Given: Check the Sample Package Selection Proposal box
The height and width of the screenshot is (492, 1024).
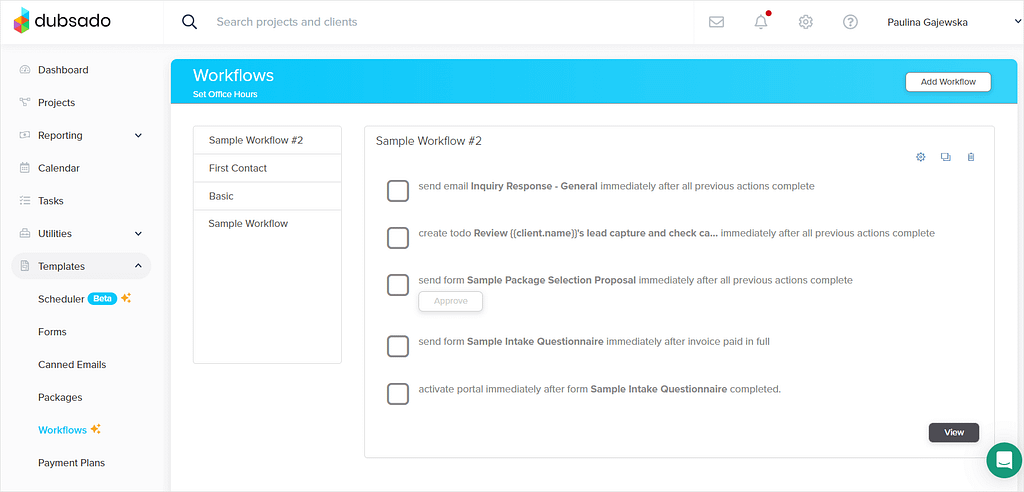Looking at the screenshot, I should (398, 286).
